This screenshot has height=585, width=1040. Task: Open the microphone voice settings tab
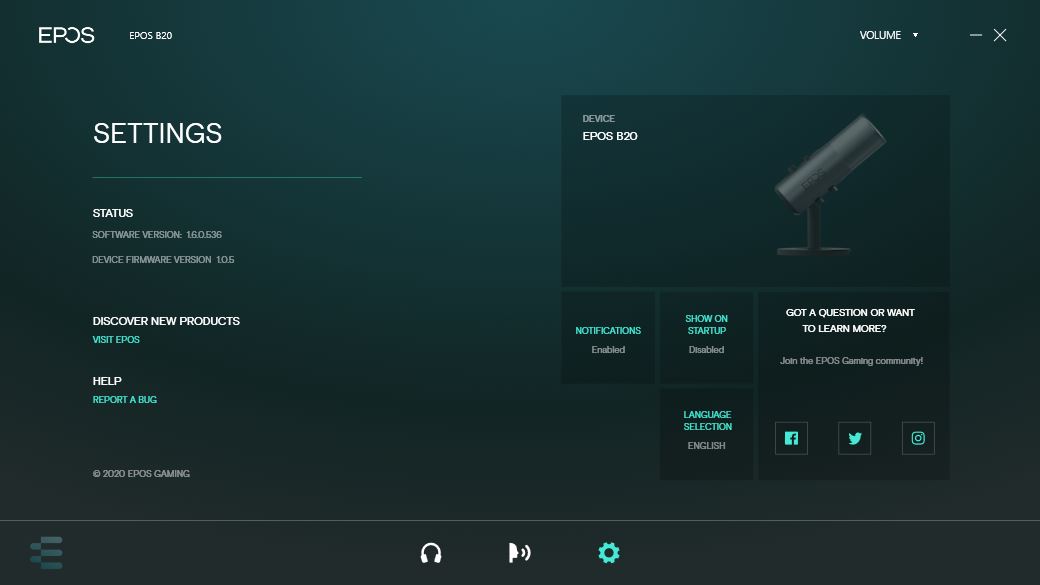tap(519, 552)
